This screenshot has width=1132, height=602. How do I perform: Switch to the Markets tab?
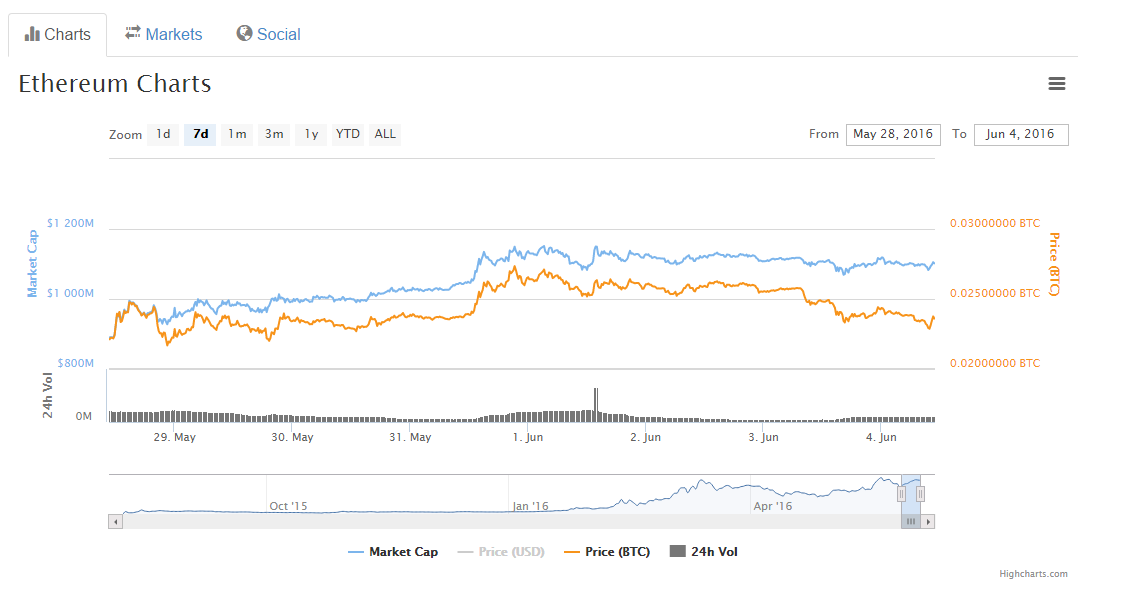(164, 34)
